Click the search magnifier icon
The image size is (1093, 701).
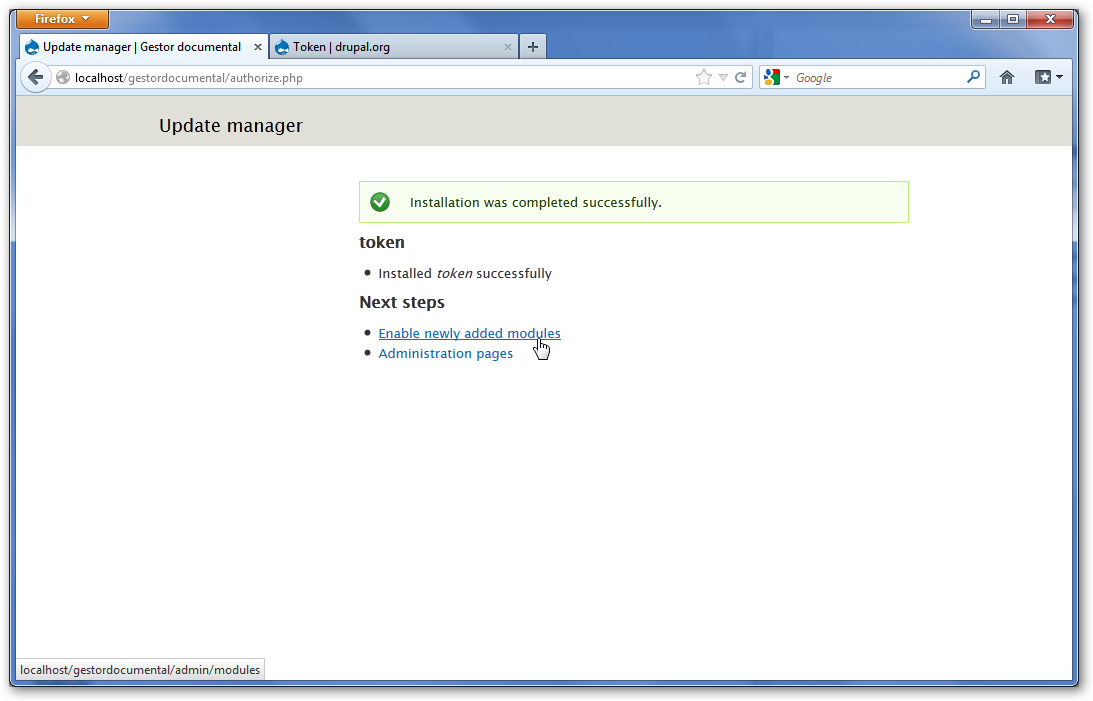[973, 77]
